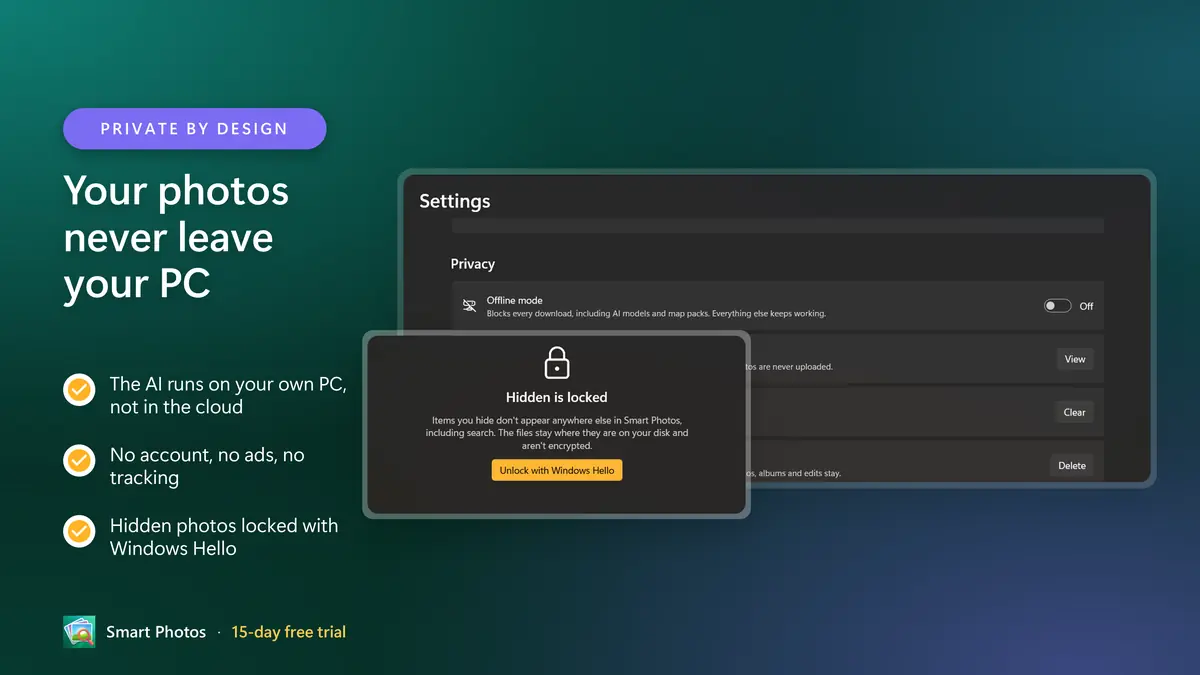Click the Delete button in Settings
1200x675 pixels.
pos(1072,465)
